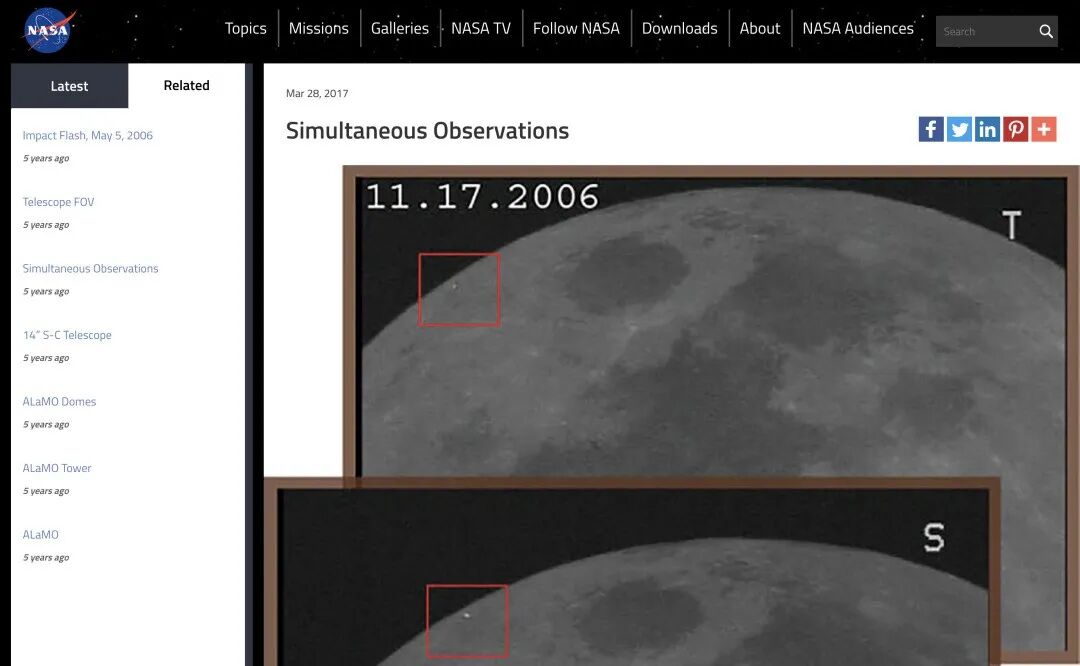Share on Pinterest

[x=1015, y=129]
